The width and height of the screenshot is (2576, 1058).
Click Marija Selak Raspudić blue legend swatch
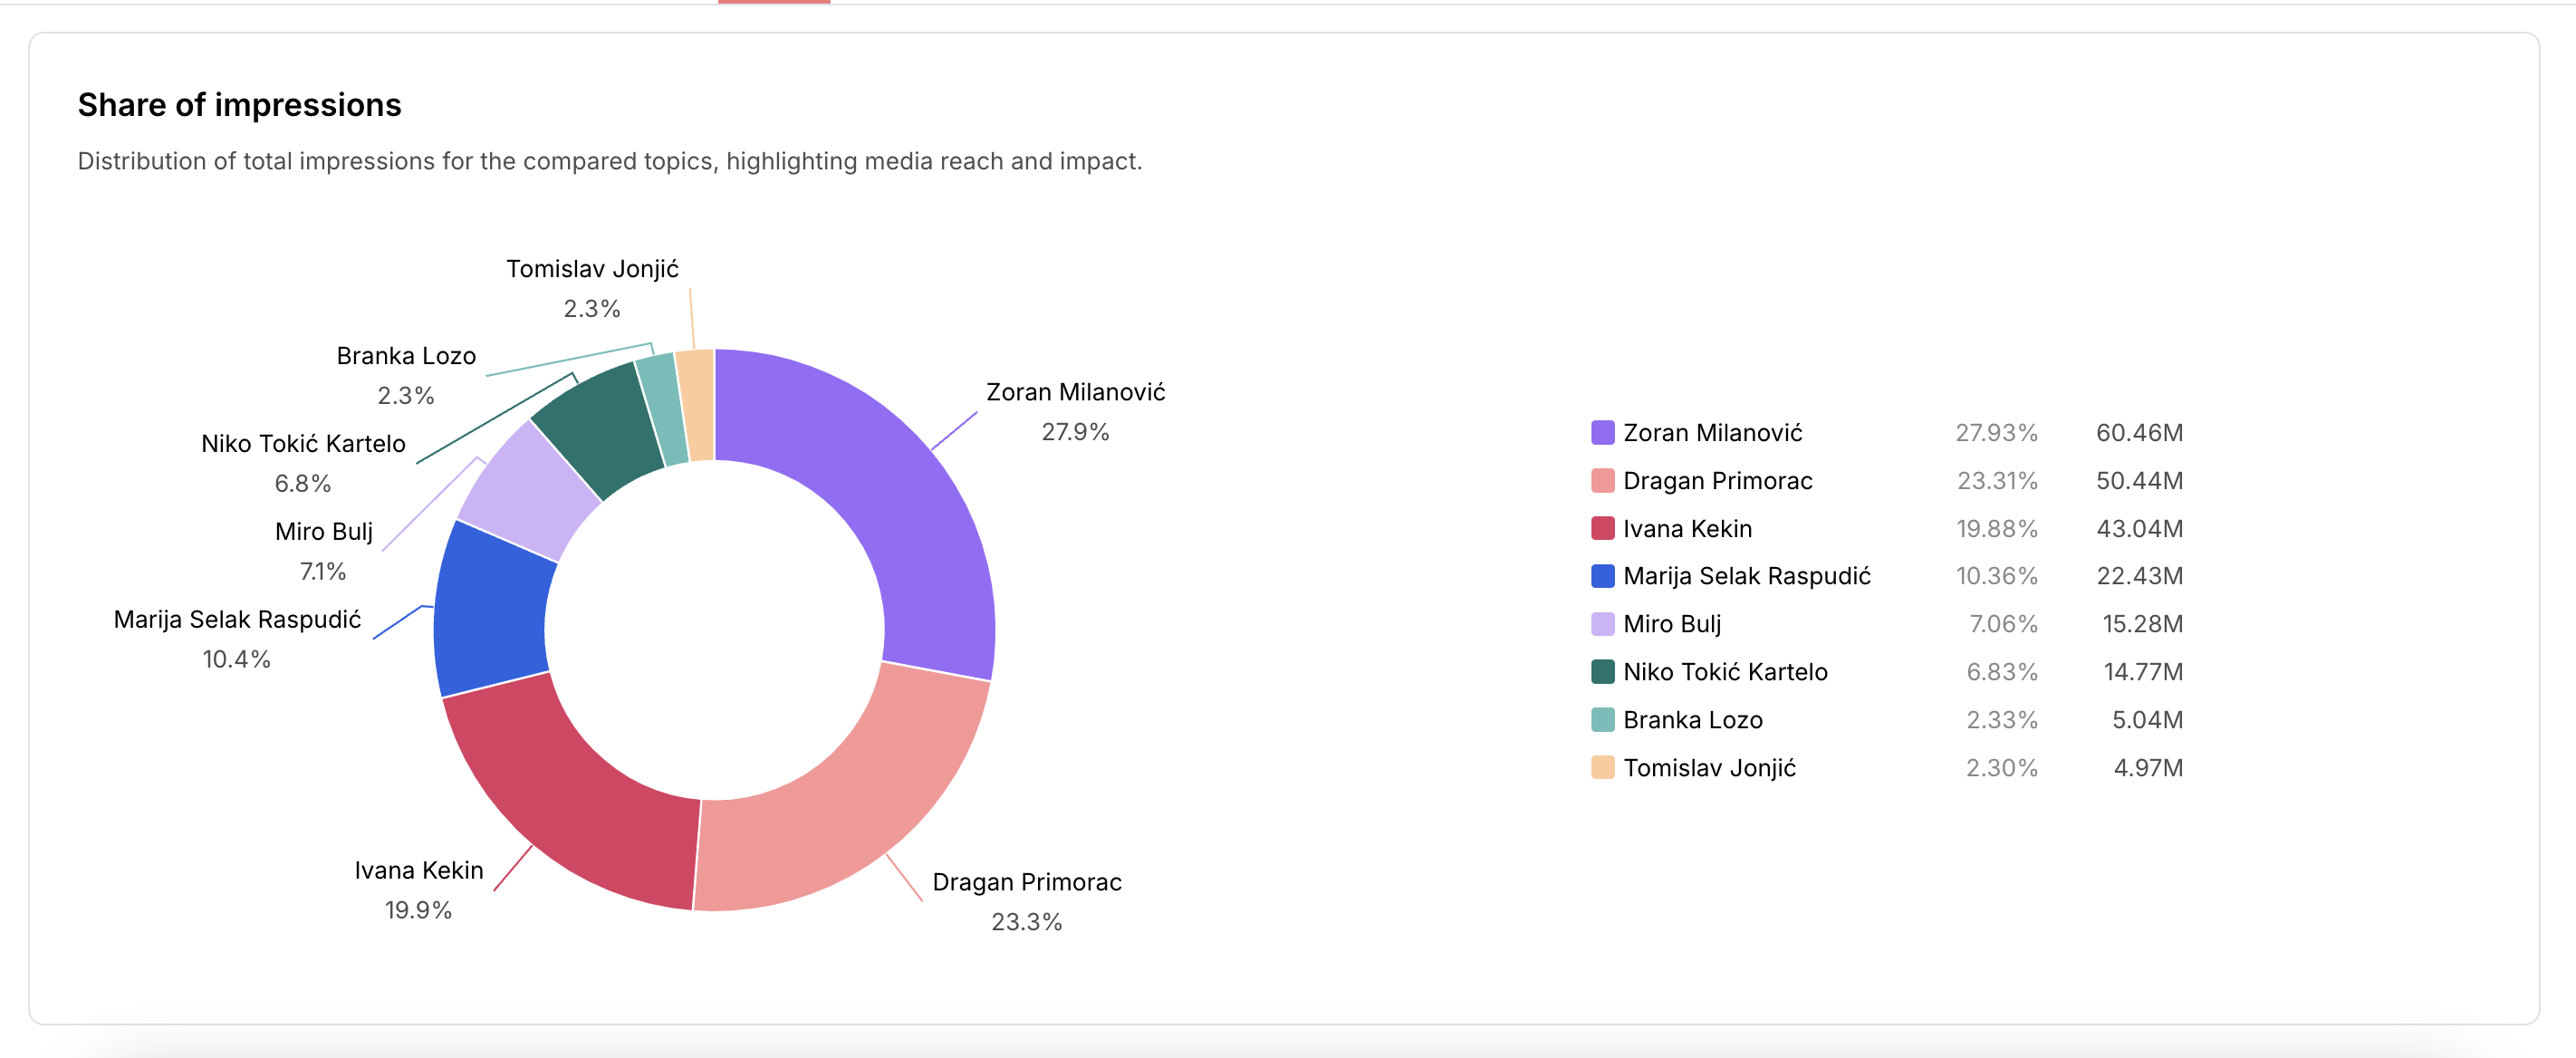tap(1602, 576)
